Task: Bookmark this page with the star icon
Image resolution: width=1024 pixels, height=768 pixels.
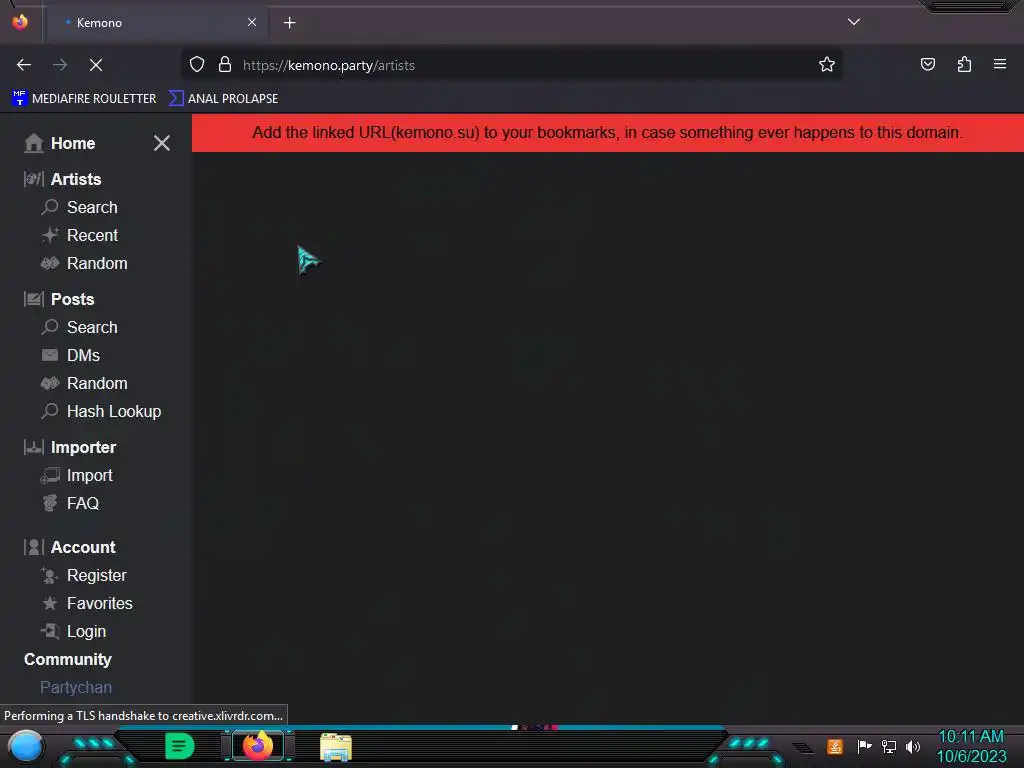Action: pos(827,65)
